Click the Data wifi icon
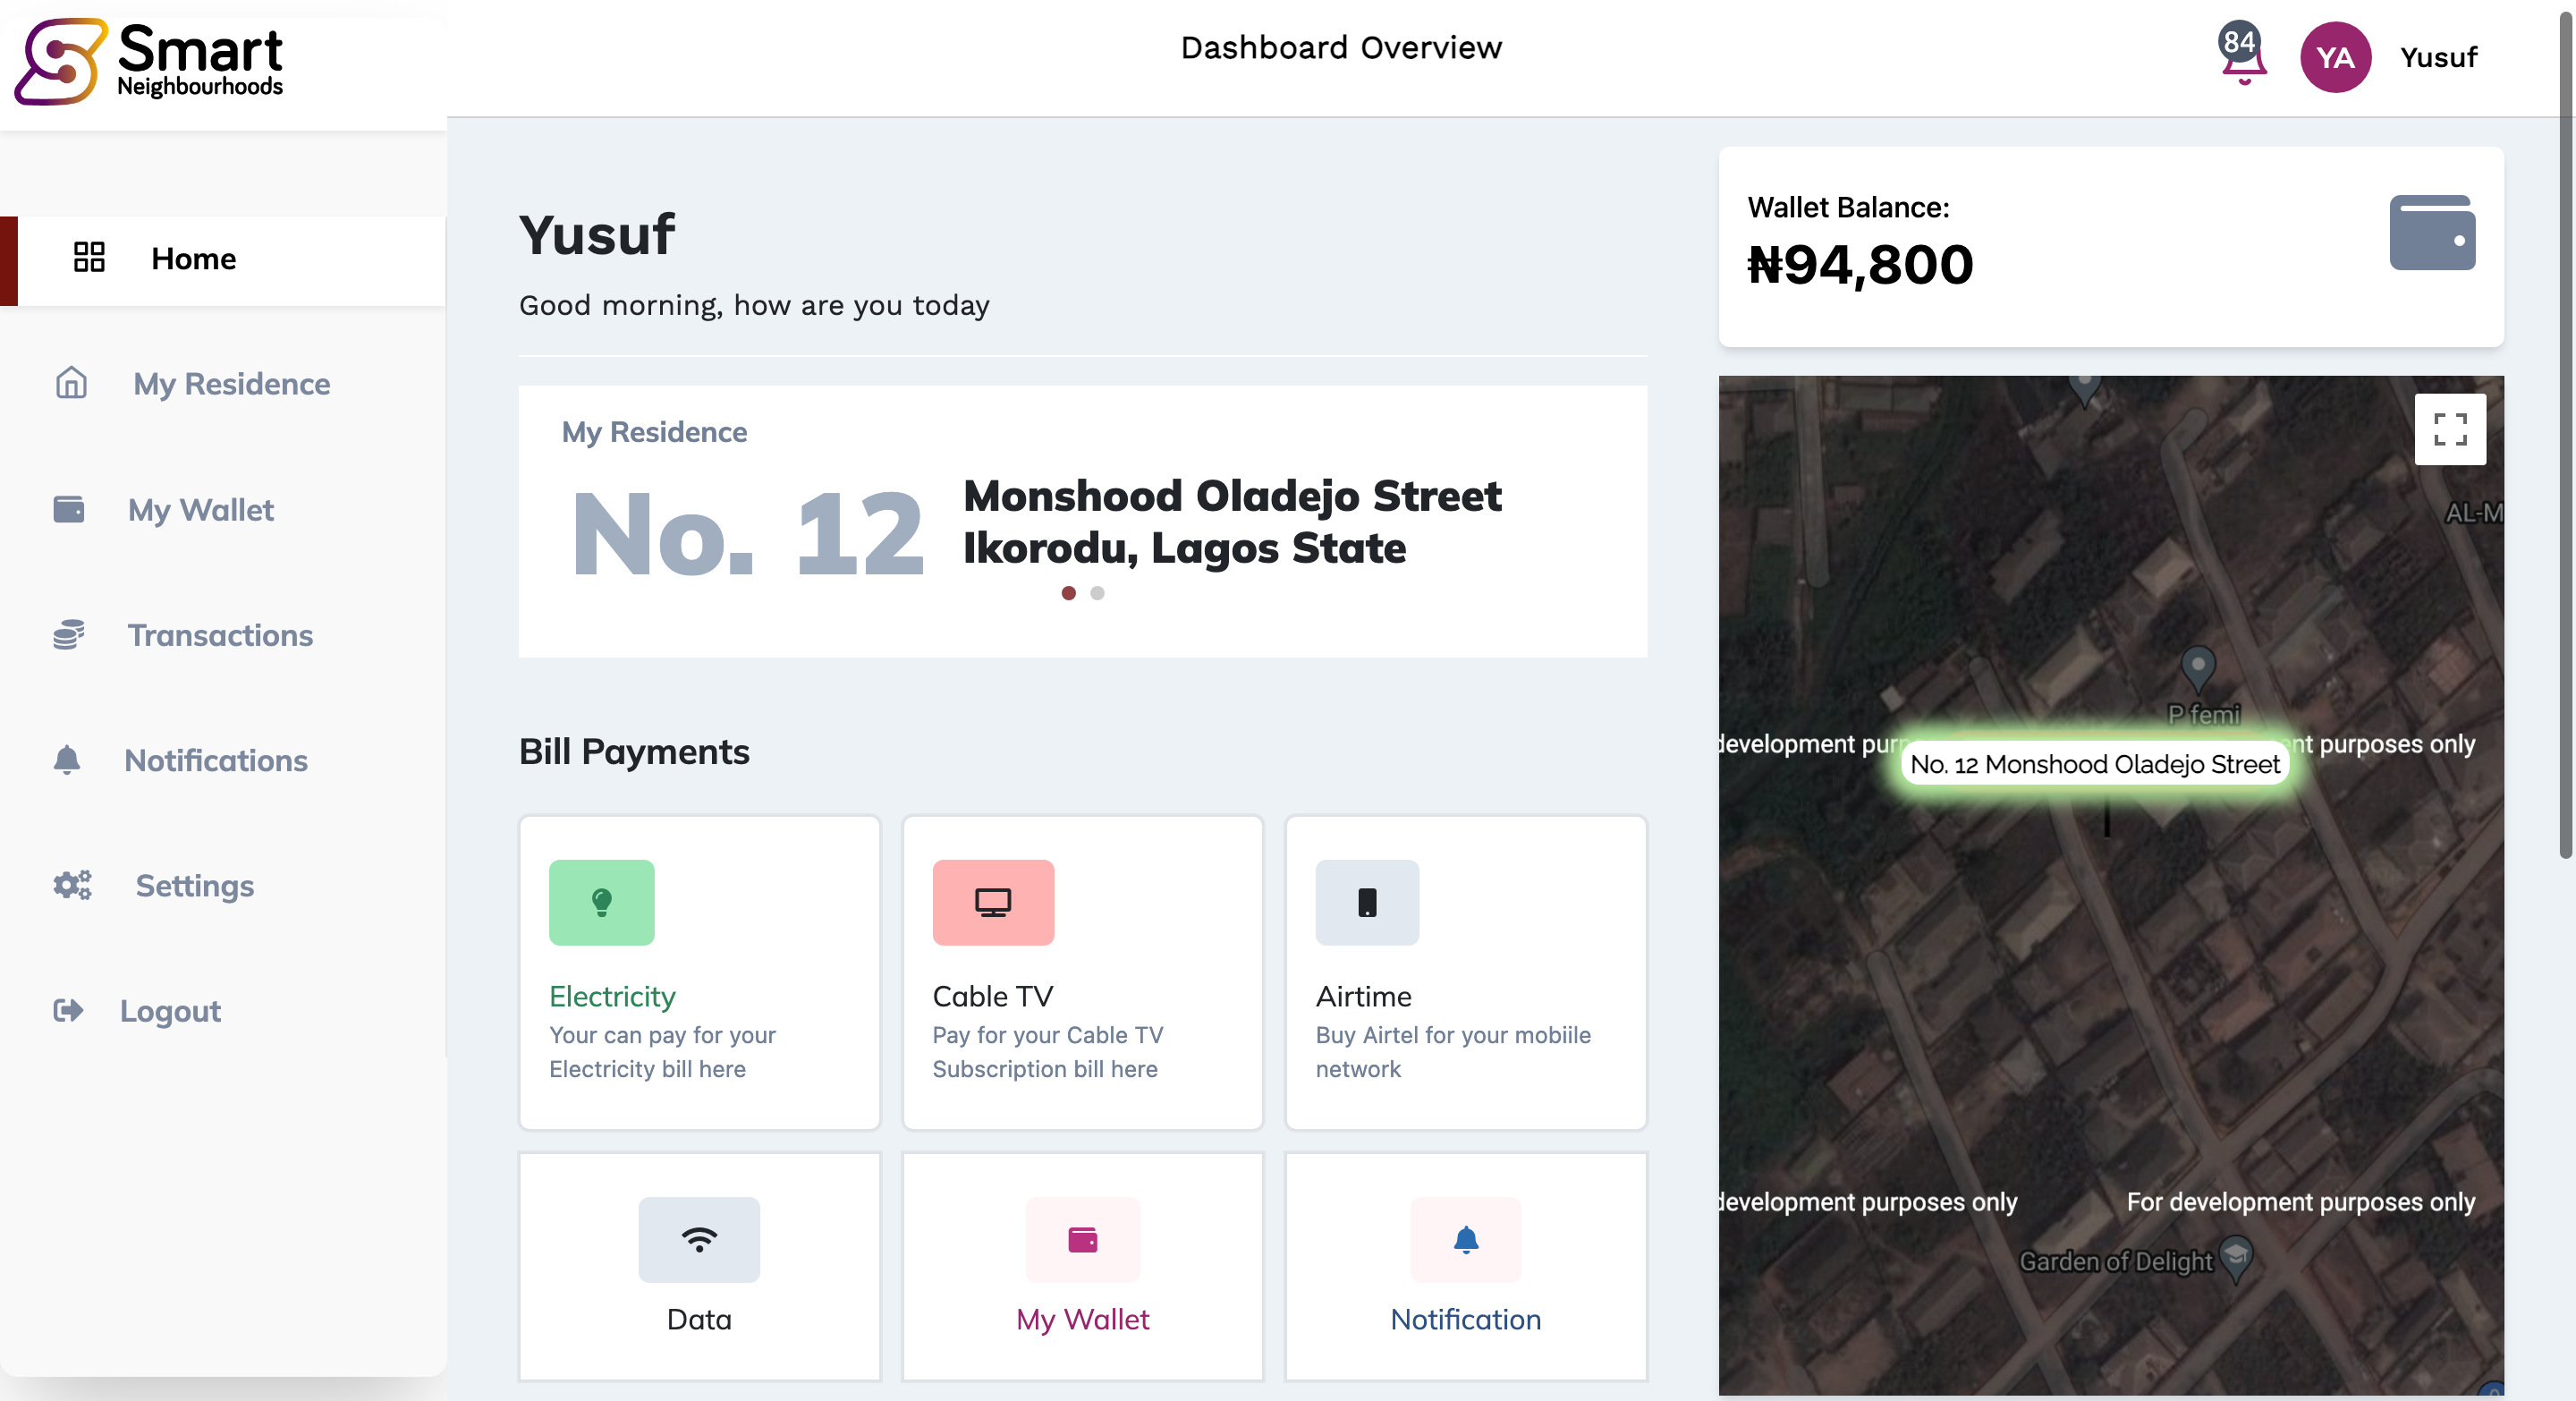Screen dimensions: 2576x1401 tap(698, 1239)
